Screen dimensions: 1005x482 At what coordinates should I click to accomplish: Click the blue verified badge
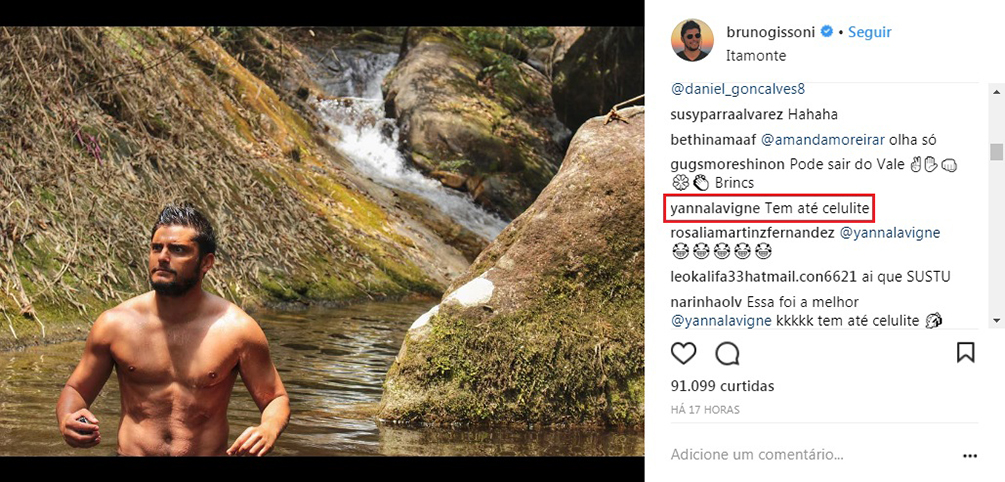(827, 32)
